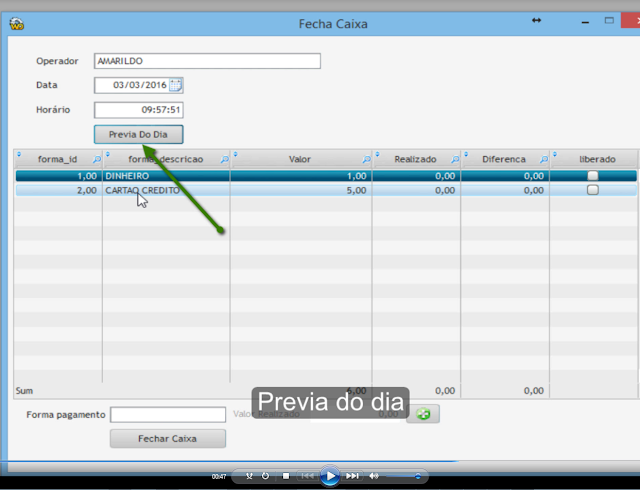The width and height of the screenshot is (640, 490).
Task: Click Realizado 0,00 in CARTAO CREDITO row
Action: [416, 190]
